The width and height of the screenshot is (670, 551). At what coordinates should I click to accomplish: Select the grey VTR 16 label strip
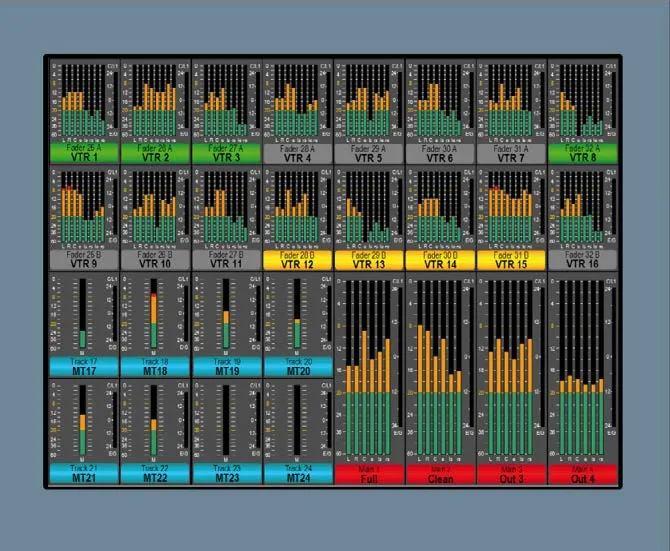tap(582, 260)
